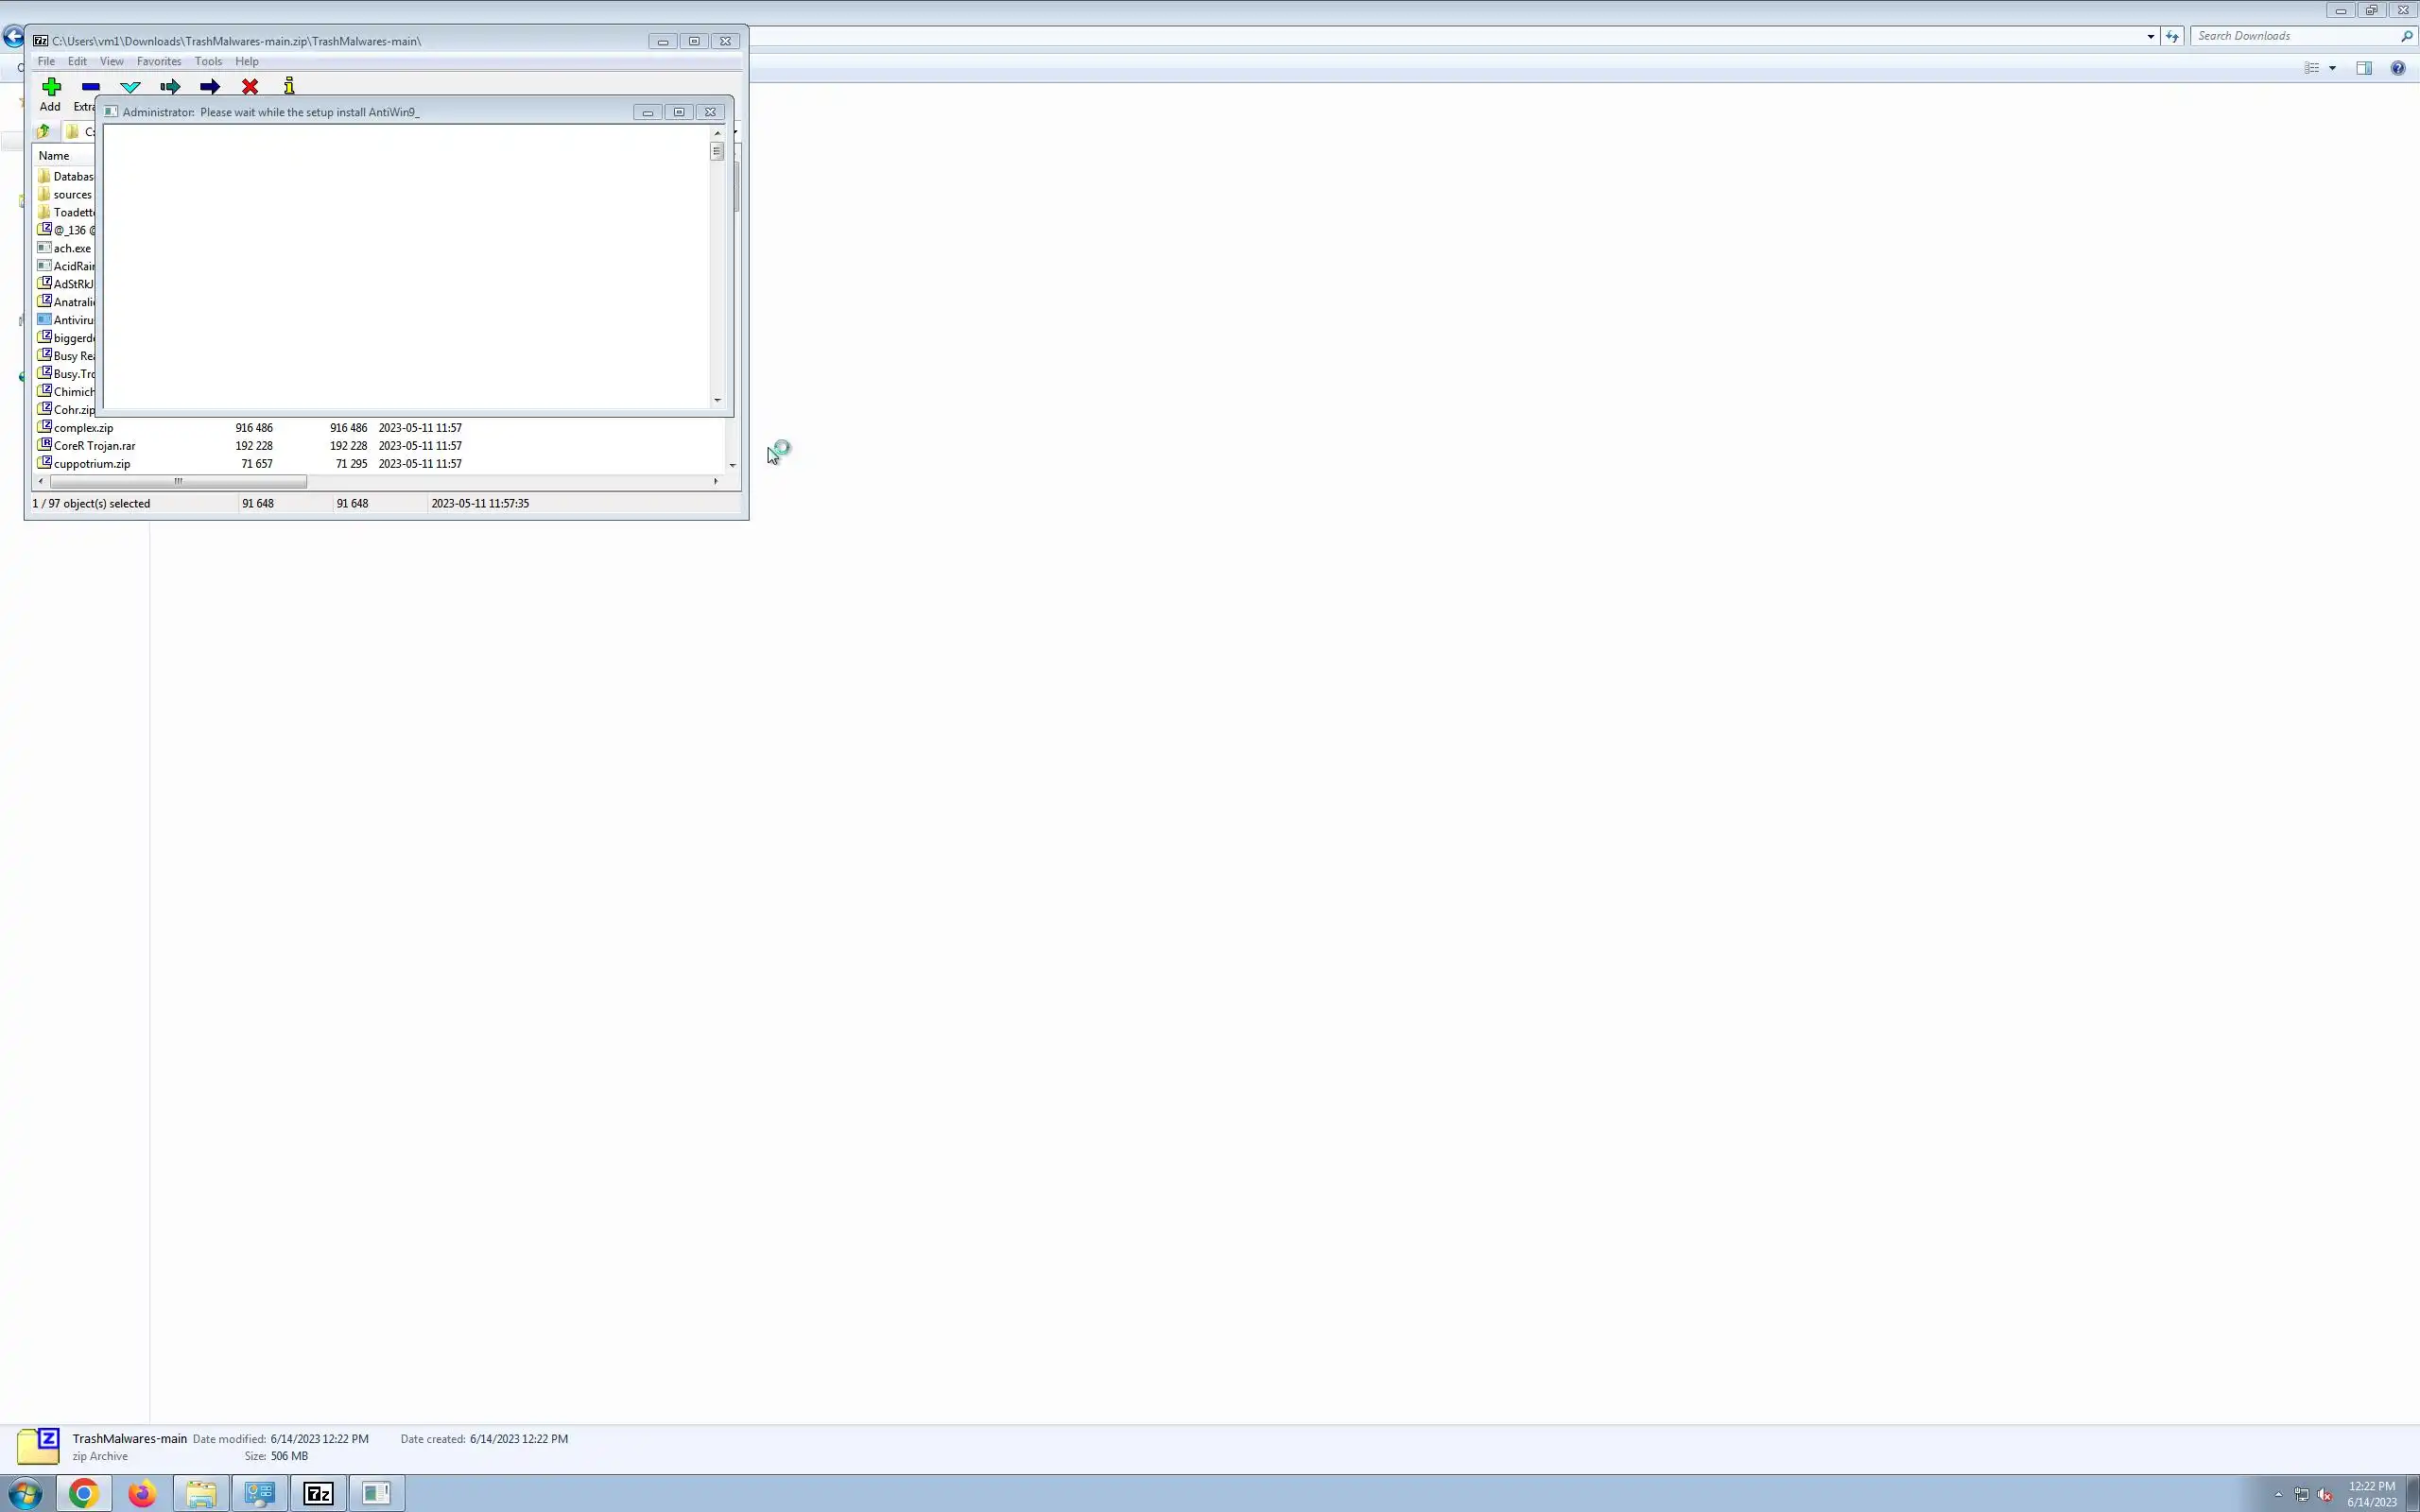This screenshot has height=1512, width=2420.
Task: Click the cyan Test checkmark icon
Action: pos(130,87)
